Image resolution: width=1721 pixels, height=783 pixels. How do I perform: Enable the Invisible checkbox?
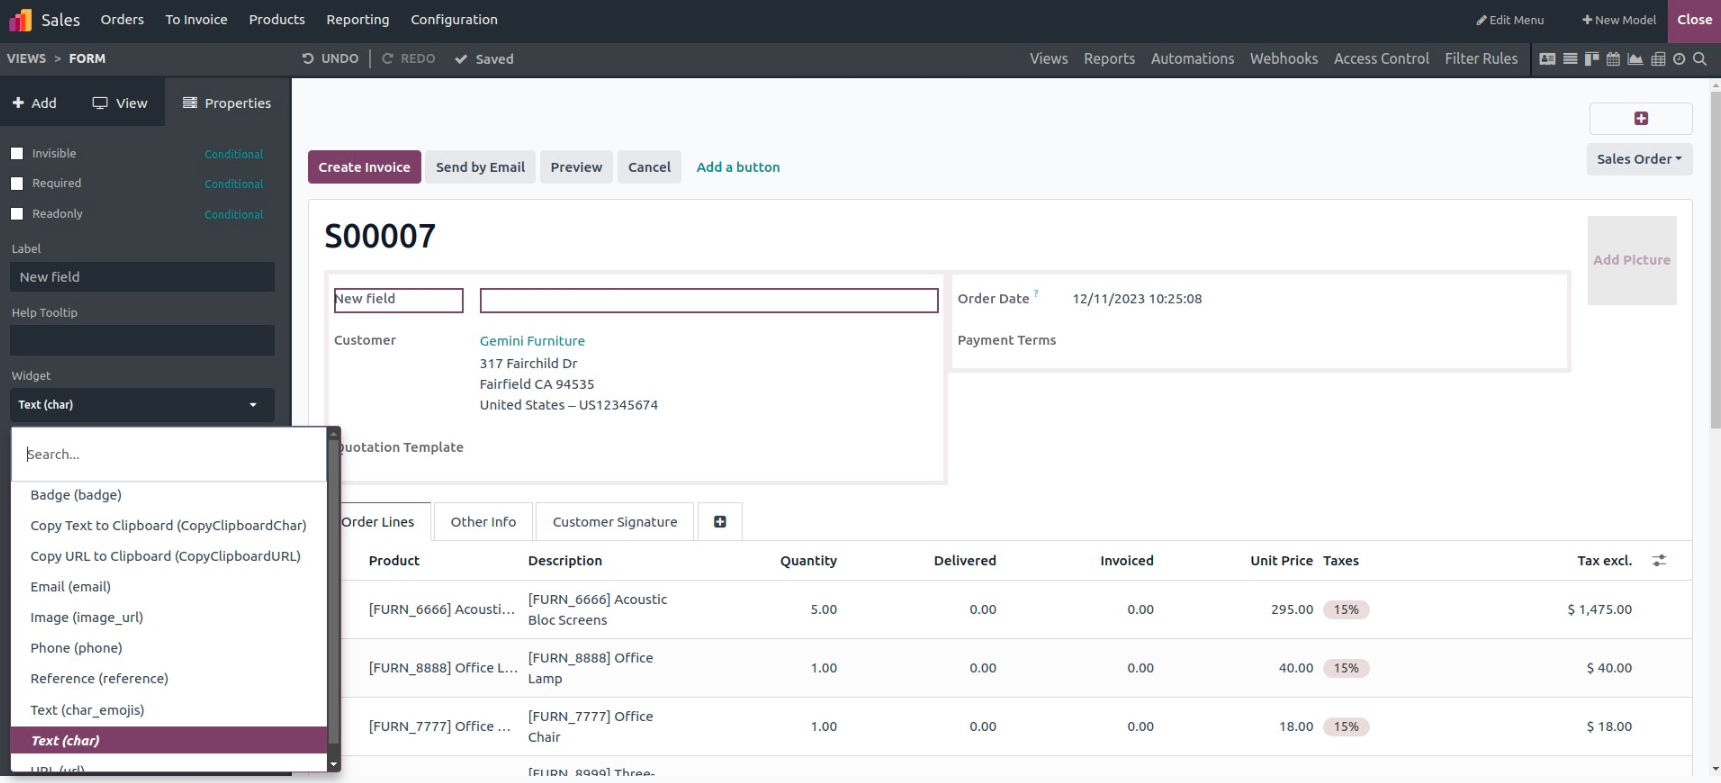pyautogui.click(x=17, y=154)
